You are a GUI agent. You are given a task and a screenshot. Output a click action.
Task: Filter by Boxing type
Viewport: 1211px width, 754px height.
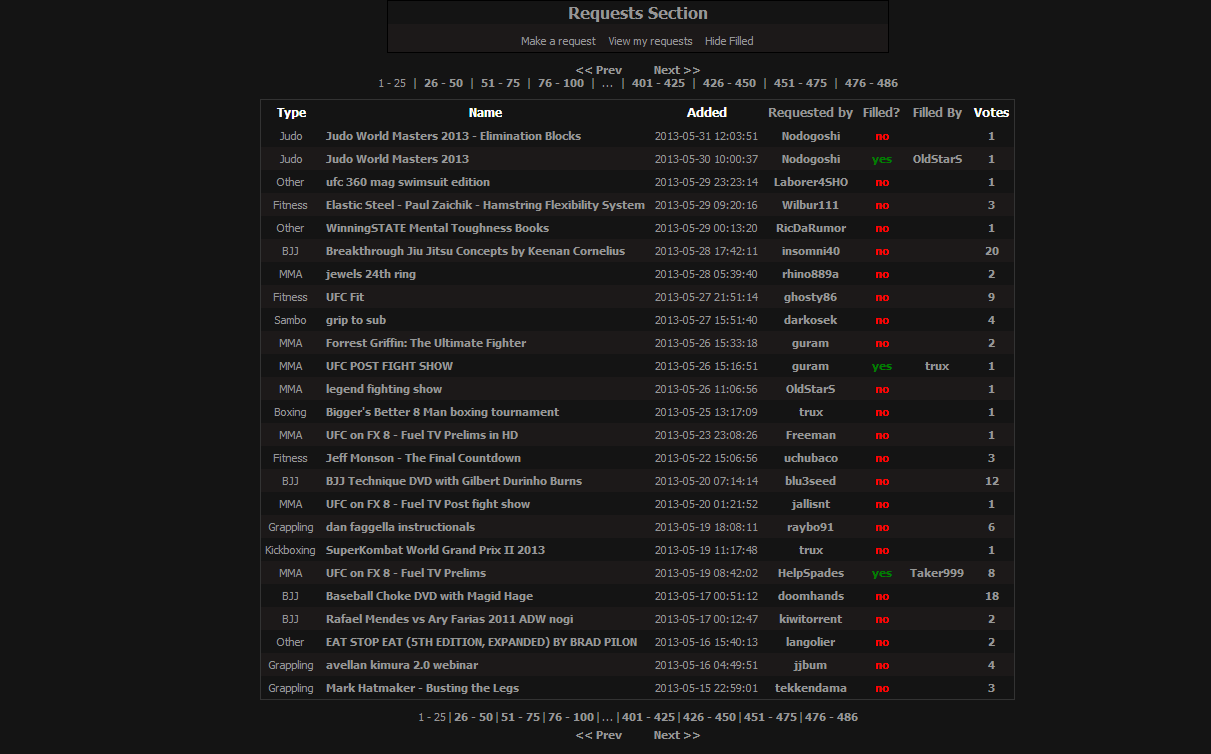point(290,412)
